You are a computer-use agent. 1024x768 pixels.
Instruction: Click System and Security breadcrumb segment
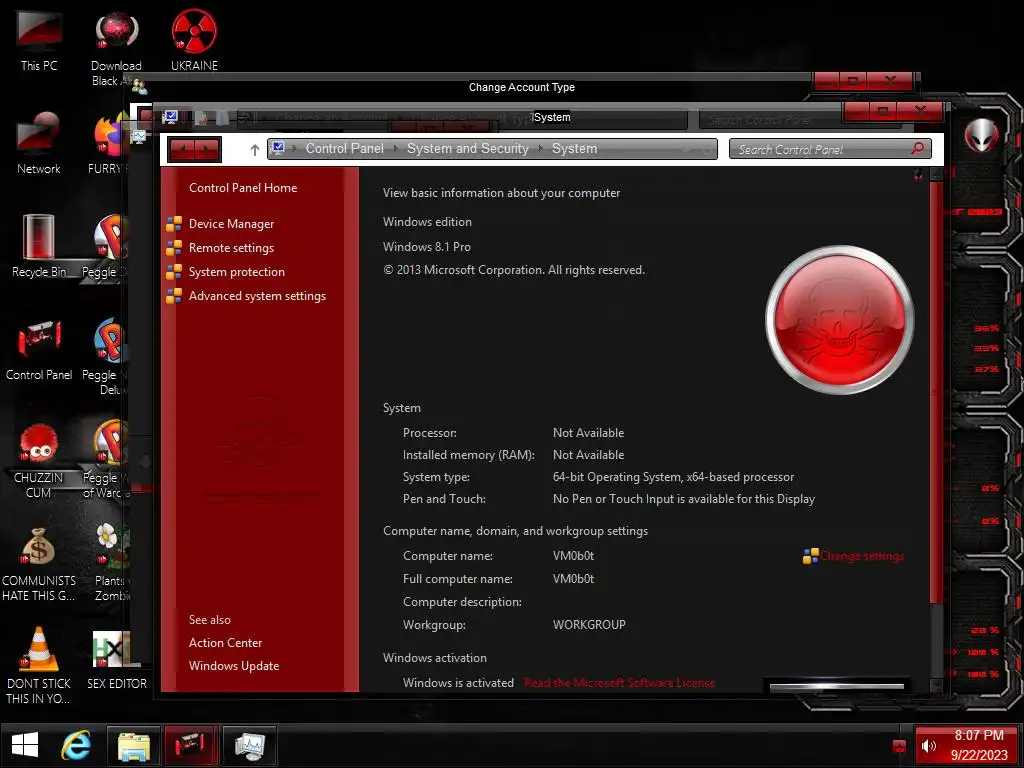[x=468, y=149]
